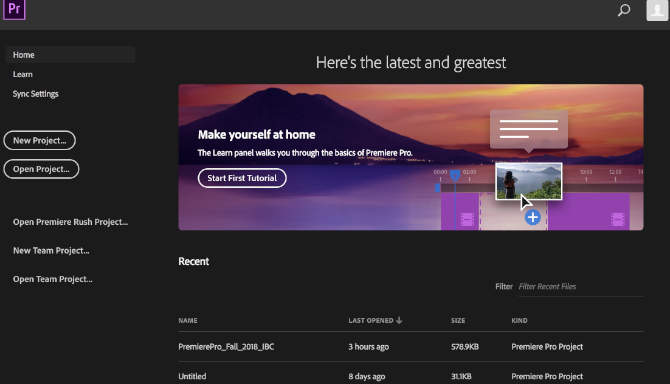Image resolution: width=670 pixels, height=384 pixels.
Task: Choose Open Premiere Rush Project
Action: click(x=71, y=222)
